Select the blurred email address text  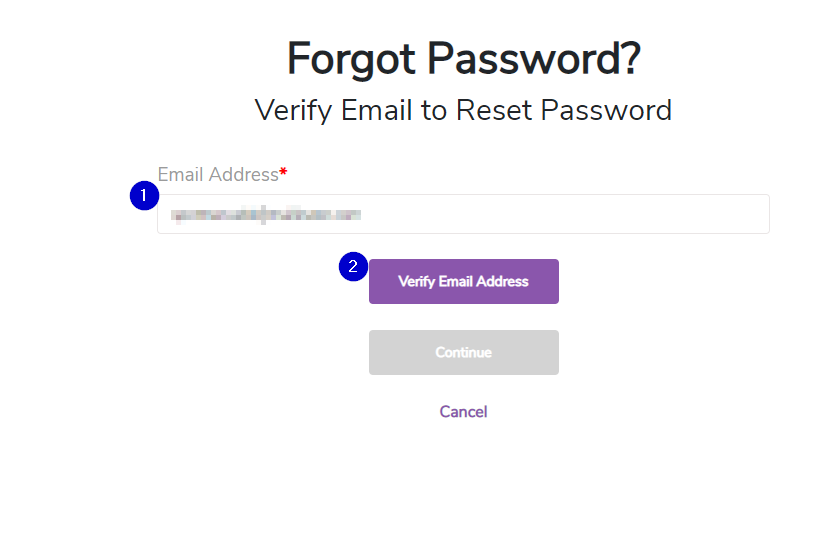pyautogui.click(x=265, y=214)
